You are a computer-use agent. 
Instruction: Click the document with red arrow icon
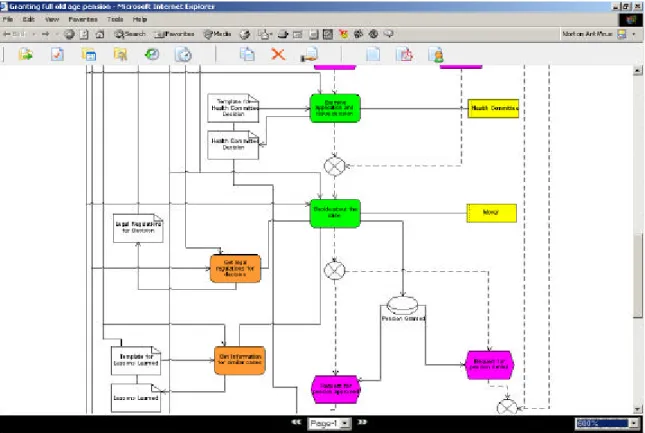pyautogui.click(x=404, y=54)
